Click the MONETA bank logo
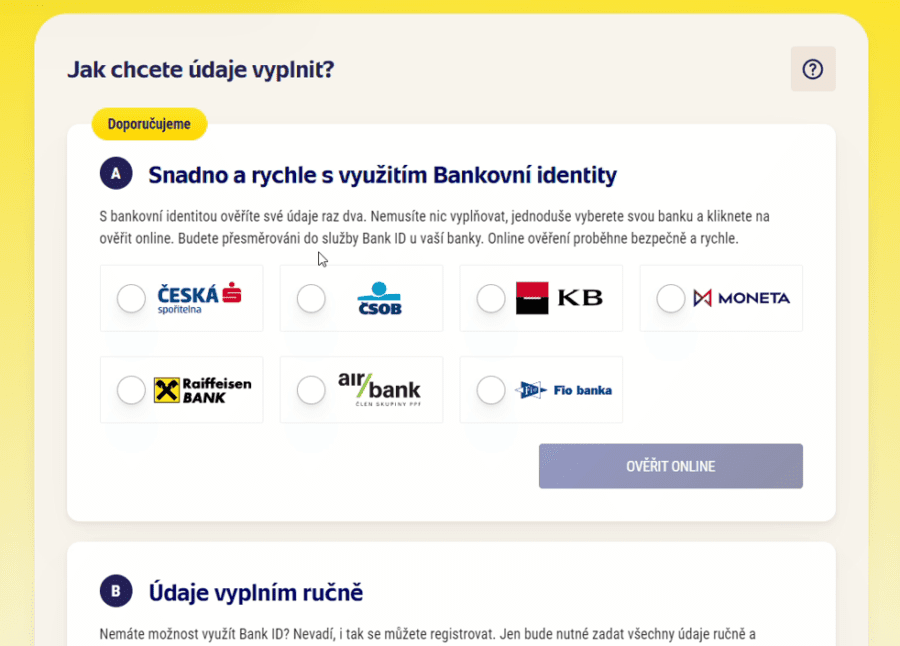The width and height of the screenshot is (900, 646). coord(741,298)
